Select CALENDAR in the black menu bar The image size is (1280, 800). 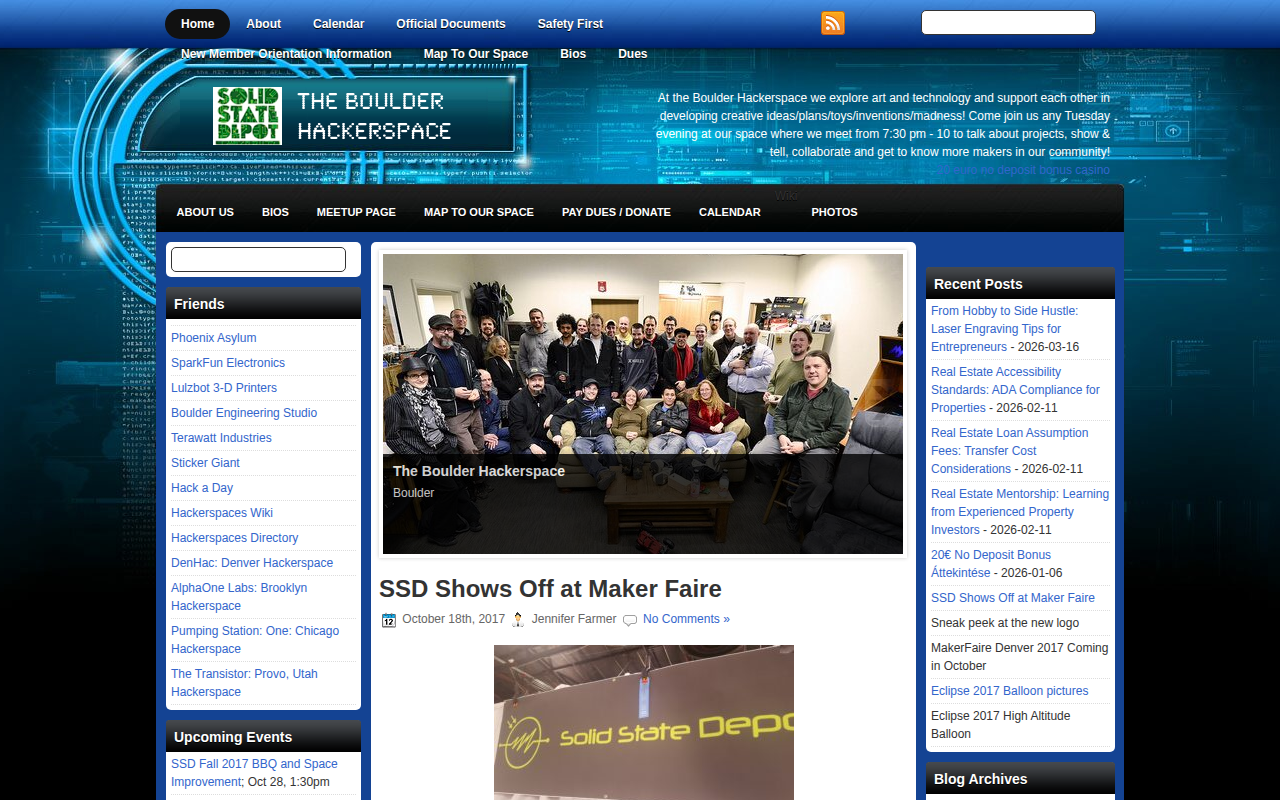[730, 212]
